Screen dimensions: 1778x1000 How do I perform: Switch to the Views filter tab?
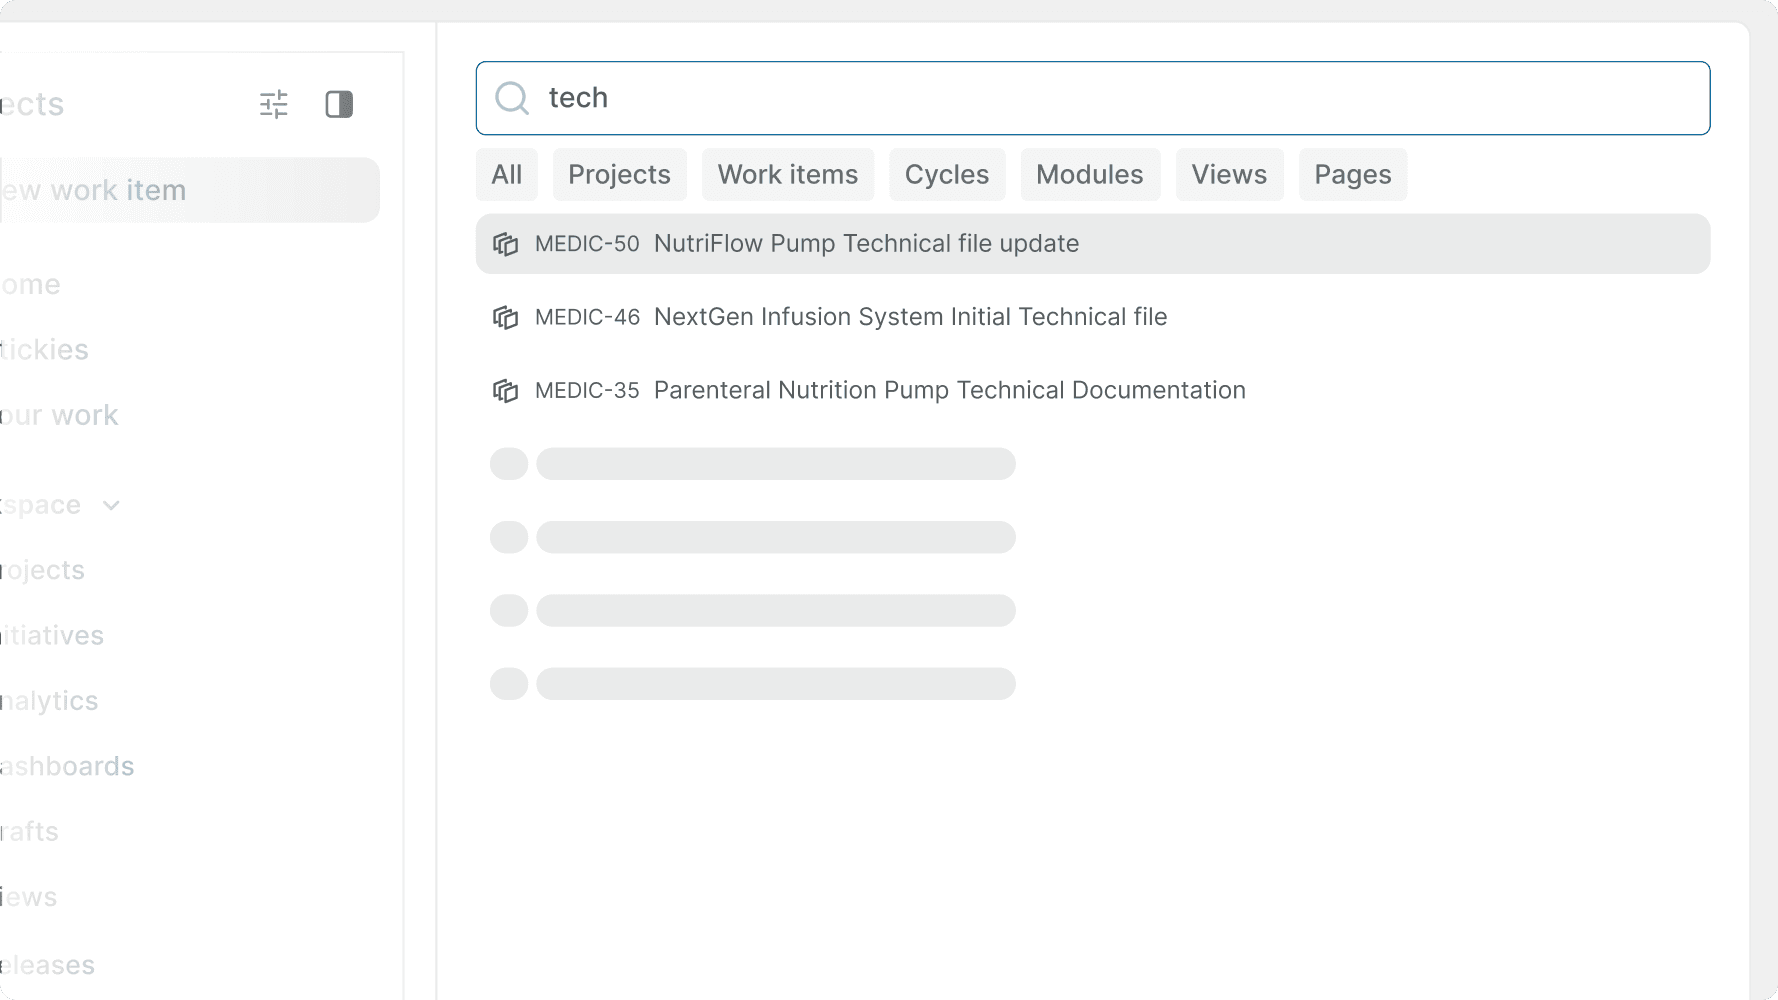[x=1229, y=174]
